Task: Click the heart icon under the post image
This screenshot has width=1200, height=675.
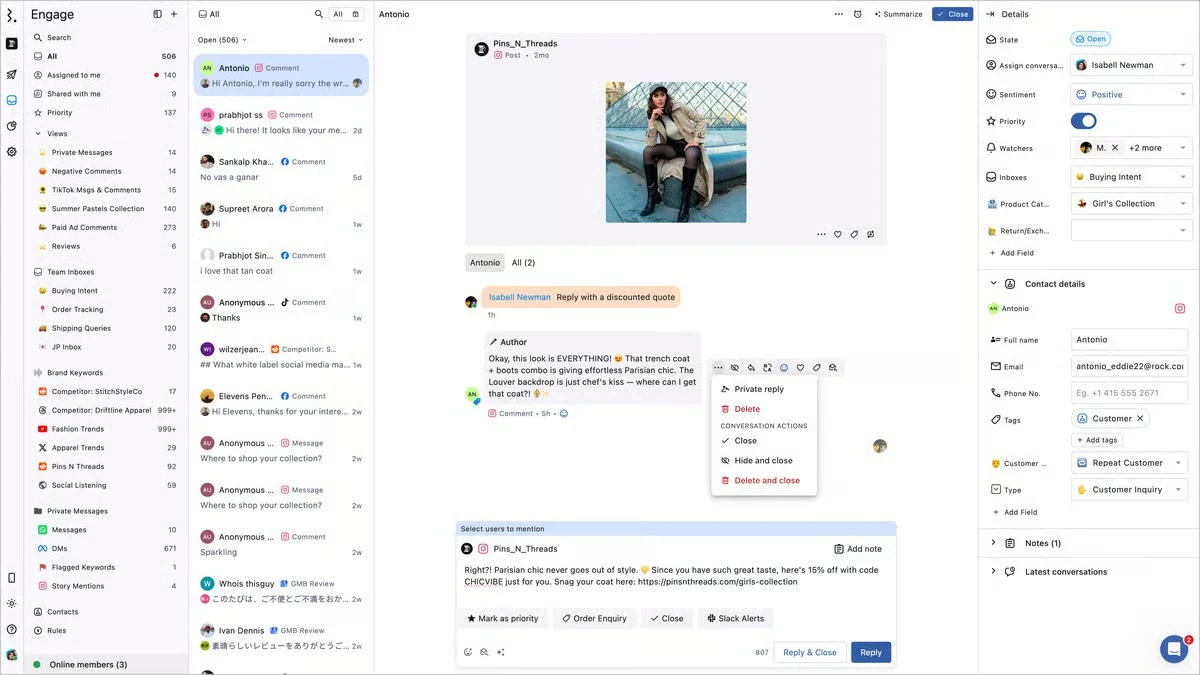Action: [x=838, y=234]
